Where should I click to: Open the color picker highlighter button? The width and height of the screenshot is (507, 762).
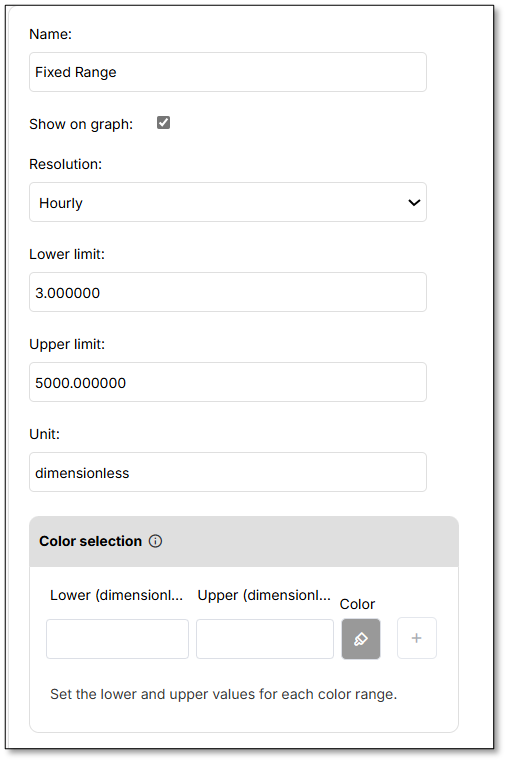point(361,639)
